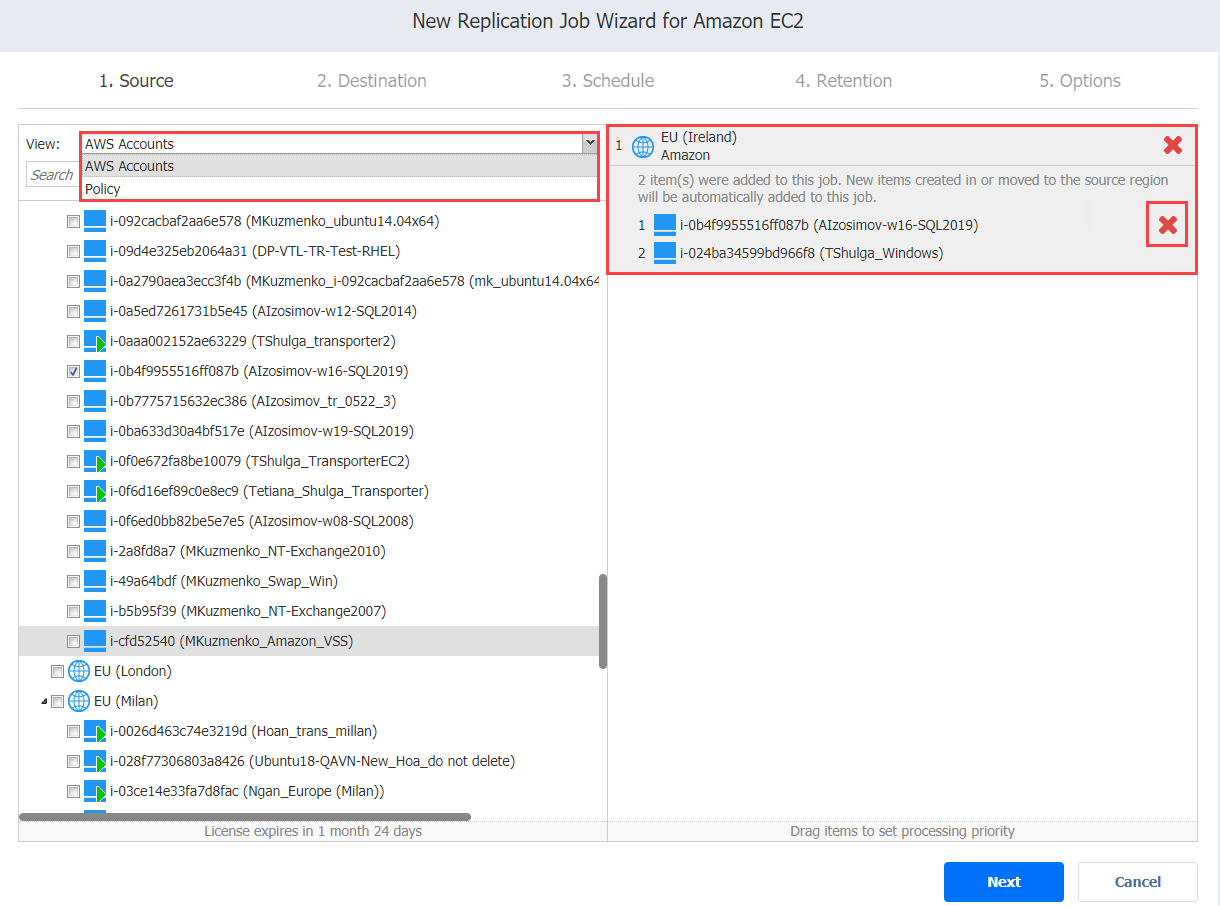The width and height of the screenshot is (1220, 906).
Task: Open the View dropdown arrow
Action: pyautogui.click(x=589, y=144)
